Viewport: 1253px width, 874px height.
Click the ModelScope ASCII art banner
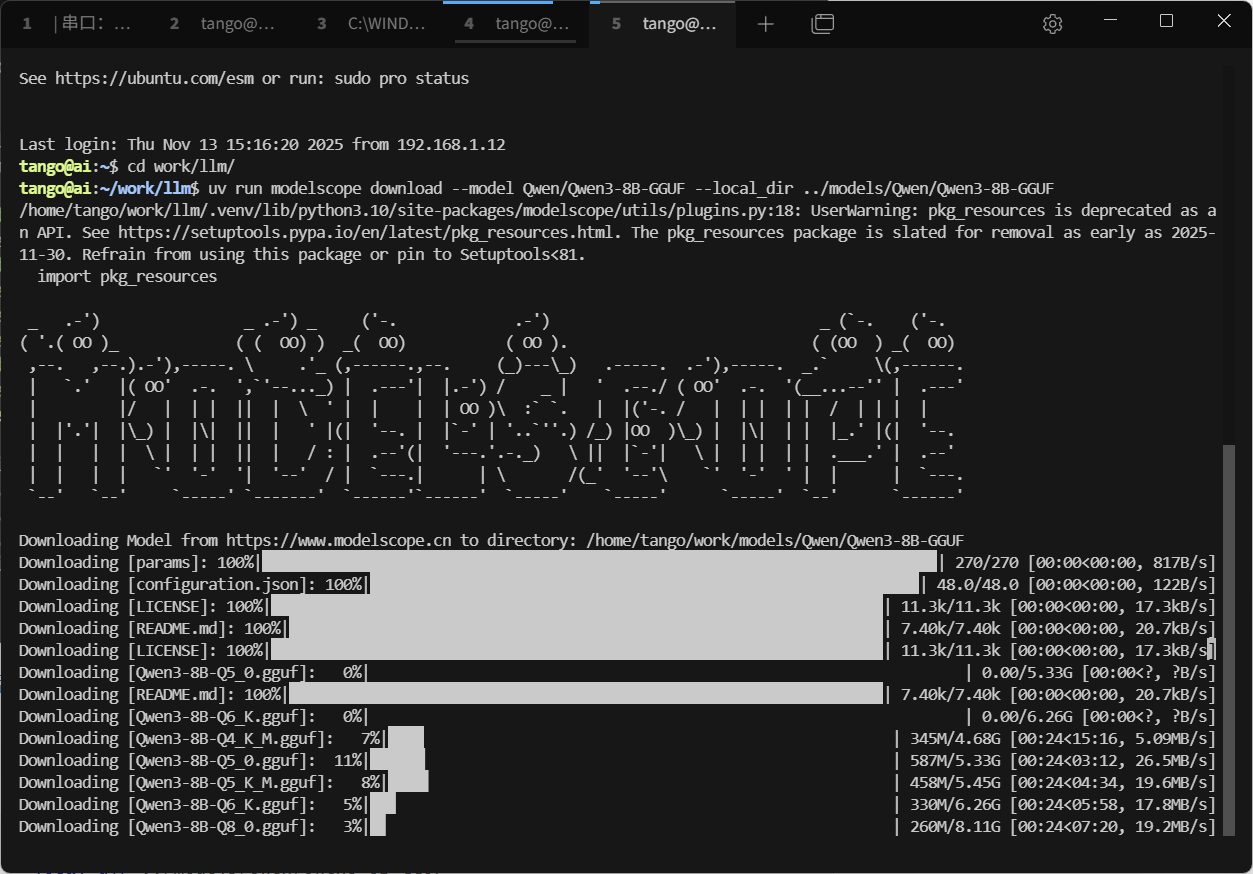point(491,408)
